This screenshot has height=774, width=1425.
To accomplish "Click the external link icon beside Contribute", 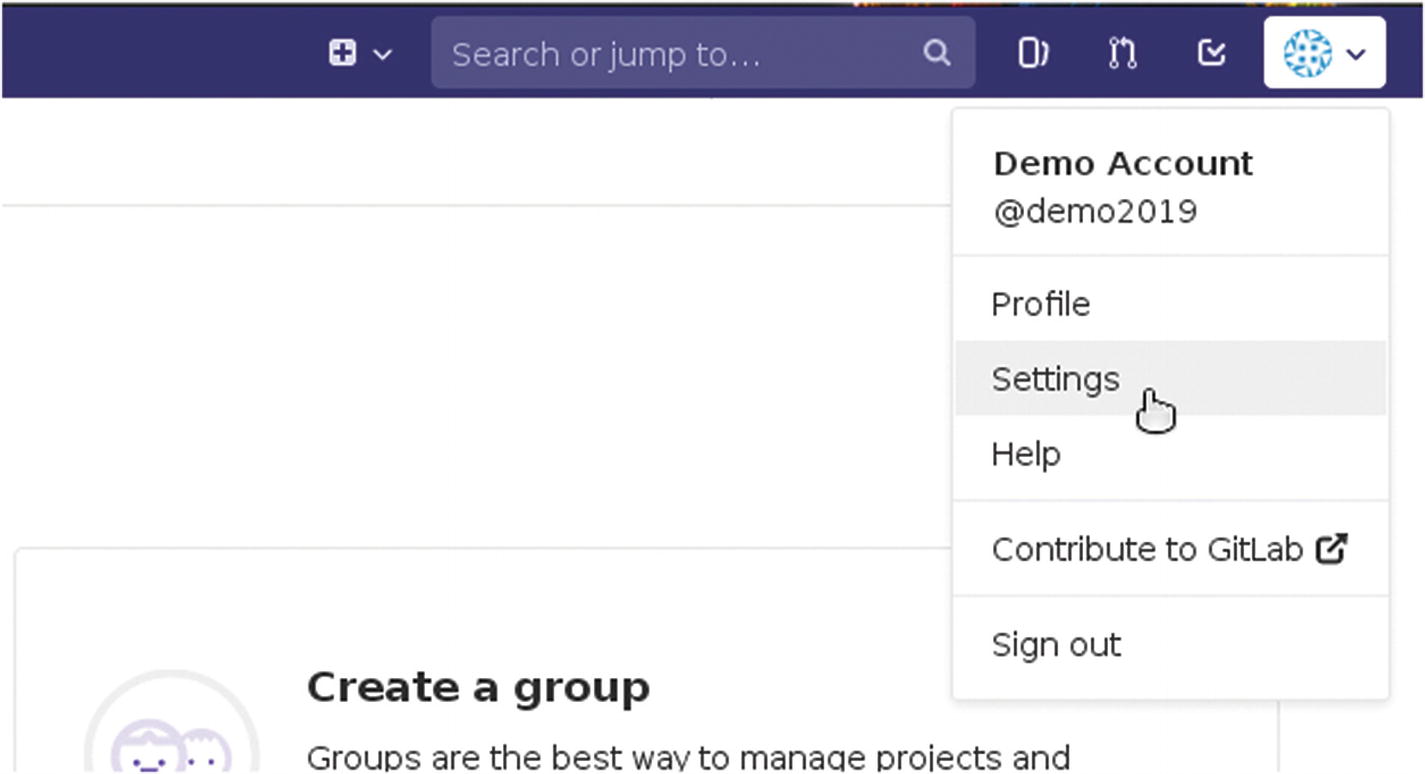I will pos(1331,548).
